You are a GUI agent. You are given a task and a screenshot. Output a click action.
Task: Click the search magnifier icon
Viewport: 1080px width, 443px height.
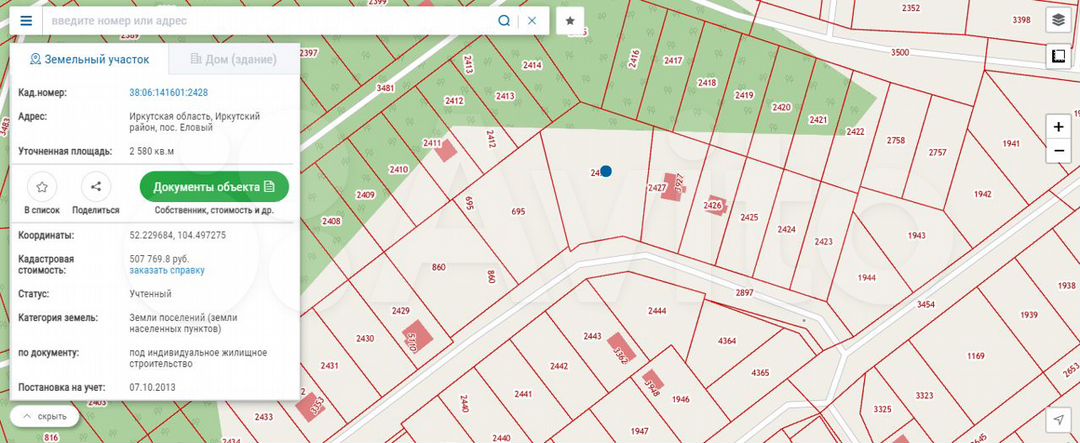(x=504, y=20)
